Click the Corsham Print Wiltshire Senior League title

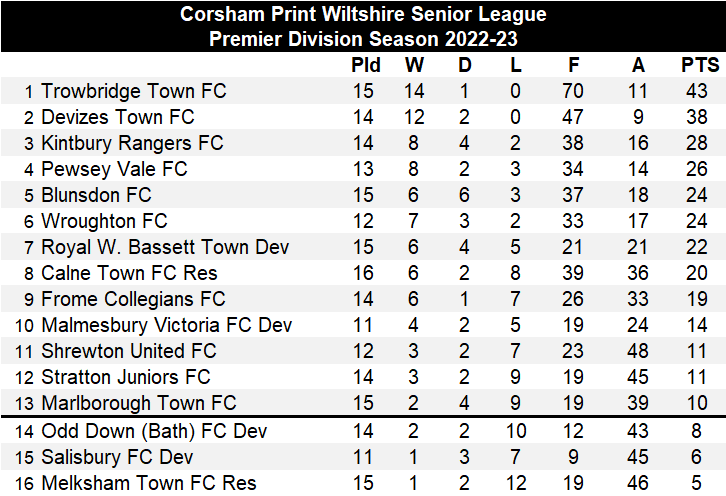pos(363,15)
